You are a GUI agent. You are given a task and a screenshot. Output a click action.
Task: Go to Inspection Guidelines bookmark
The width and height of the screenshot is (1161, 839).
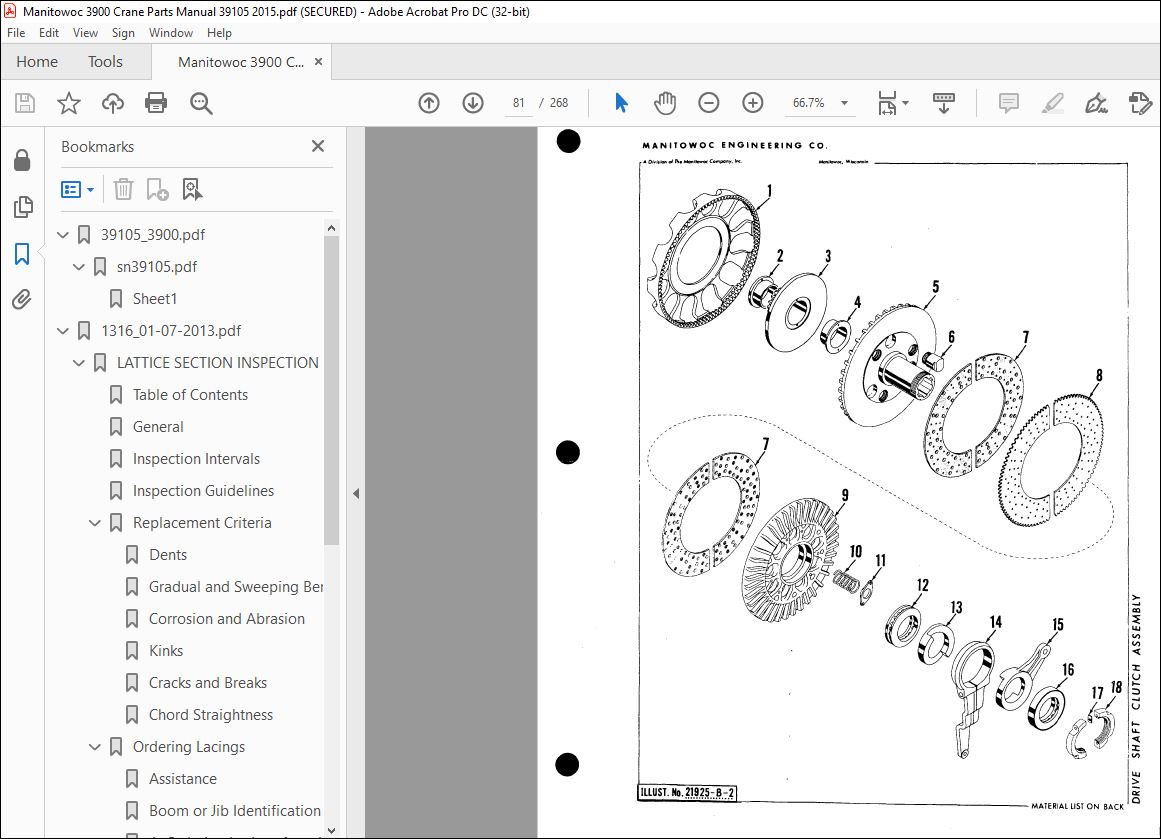204,491
